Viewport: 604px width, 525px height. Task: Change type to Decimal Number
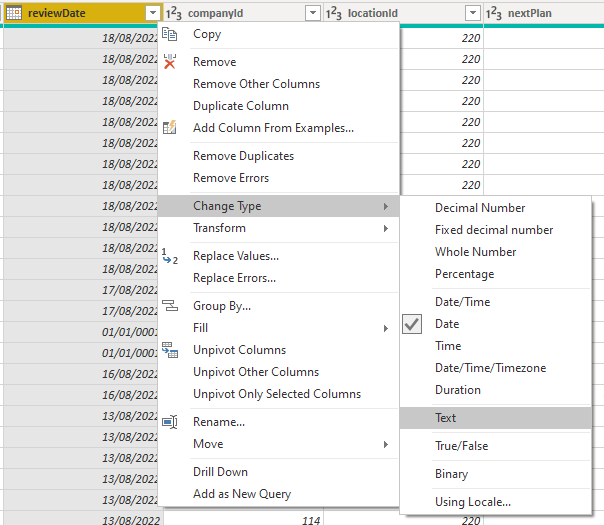pos(495,208)
